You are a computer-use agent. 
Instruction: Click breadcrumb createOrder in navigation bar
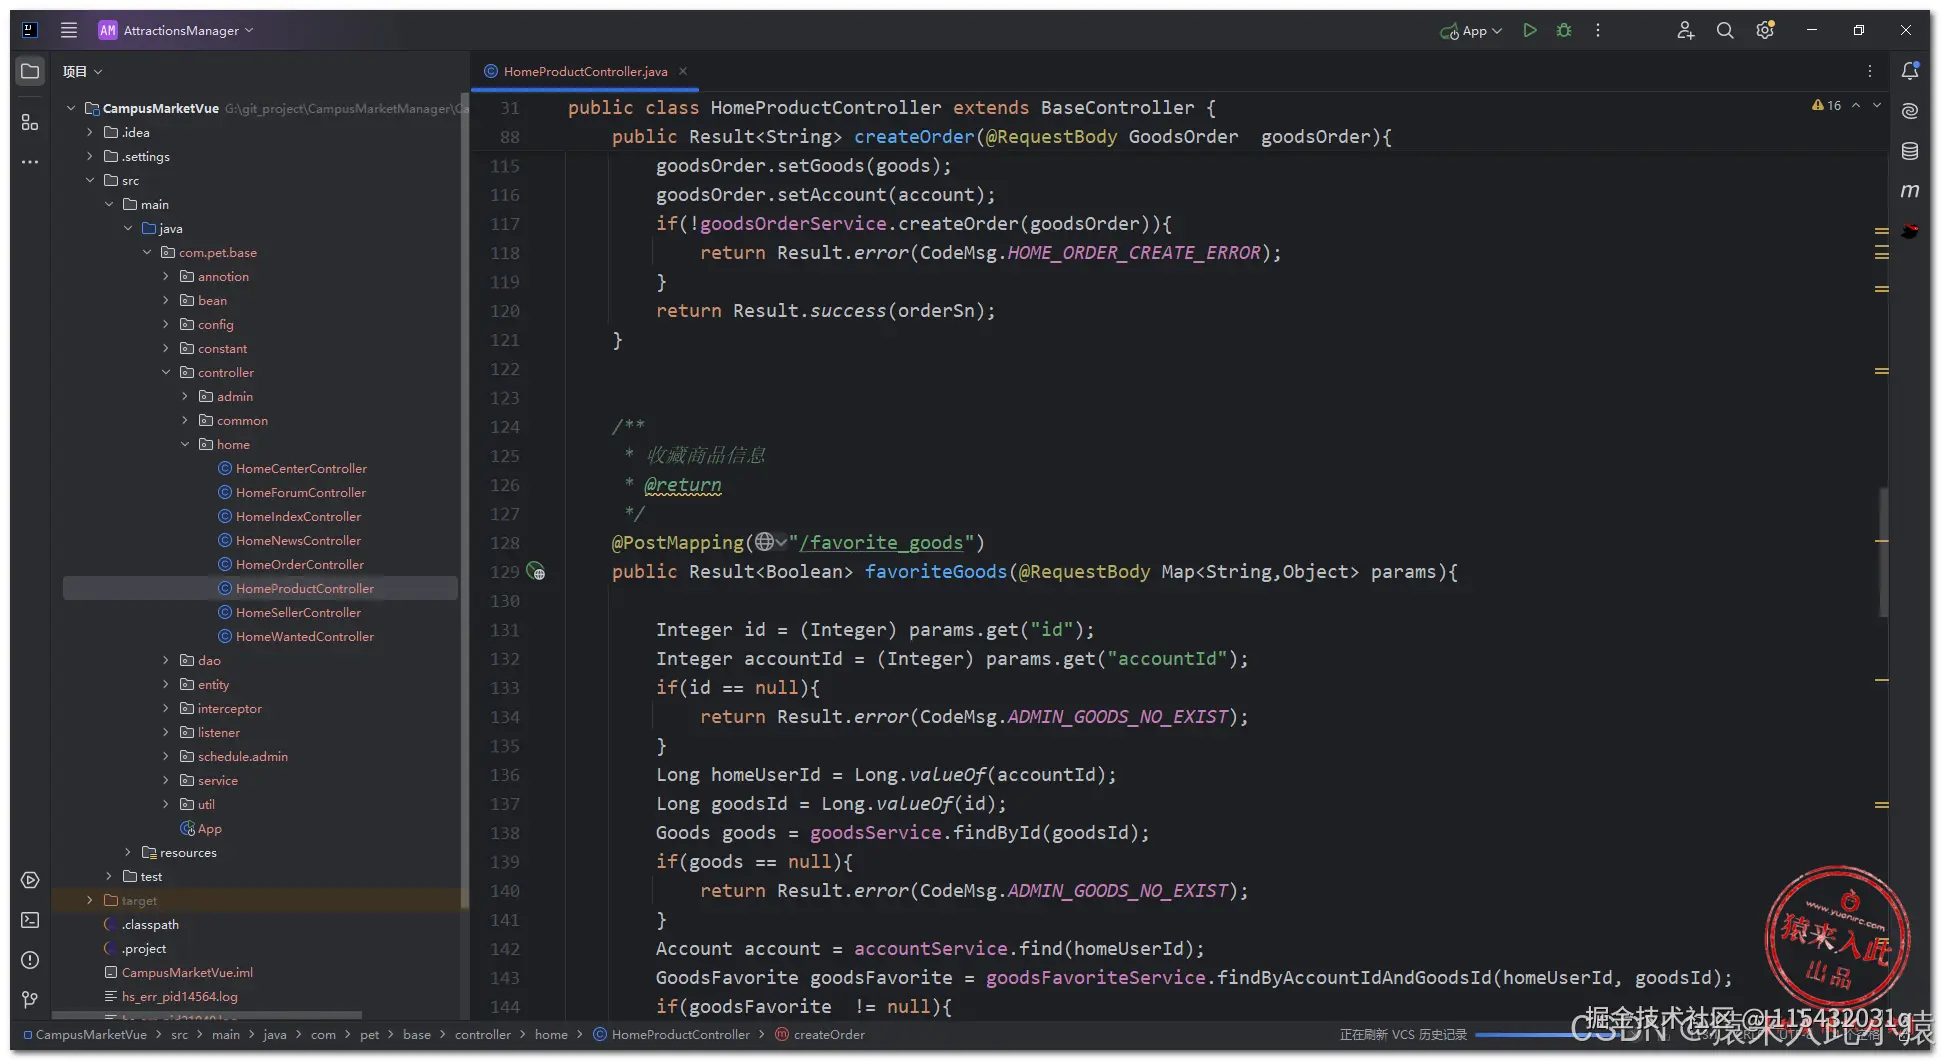pos(820,1035)
